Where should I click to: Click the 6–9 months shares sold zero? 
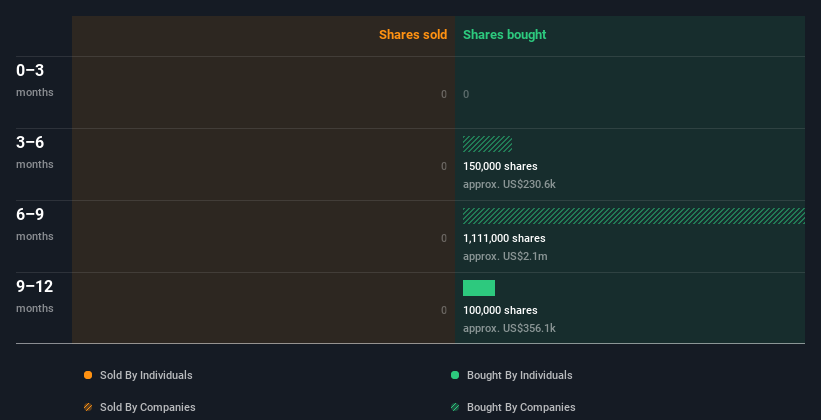coord(444,238)
